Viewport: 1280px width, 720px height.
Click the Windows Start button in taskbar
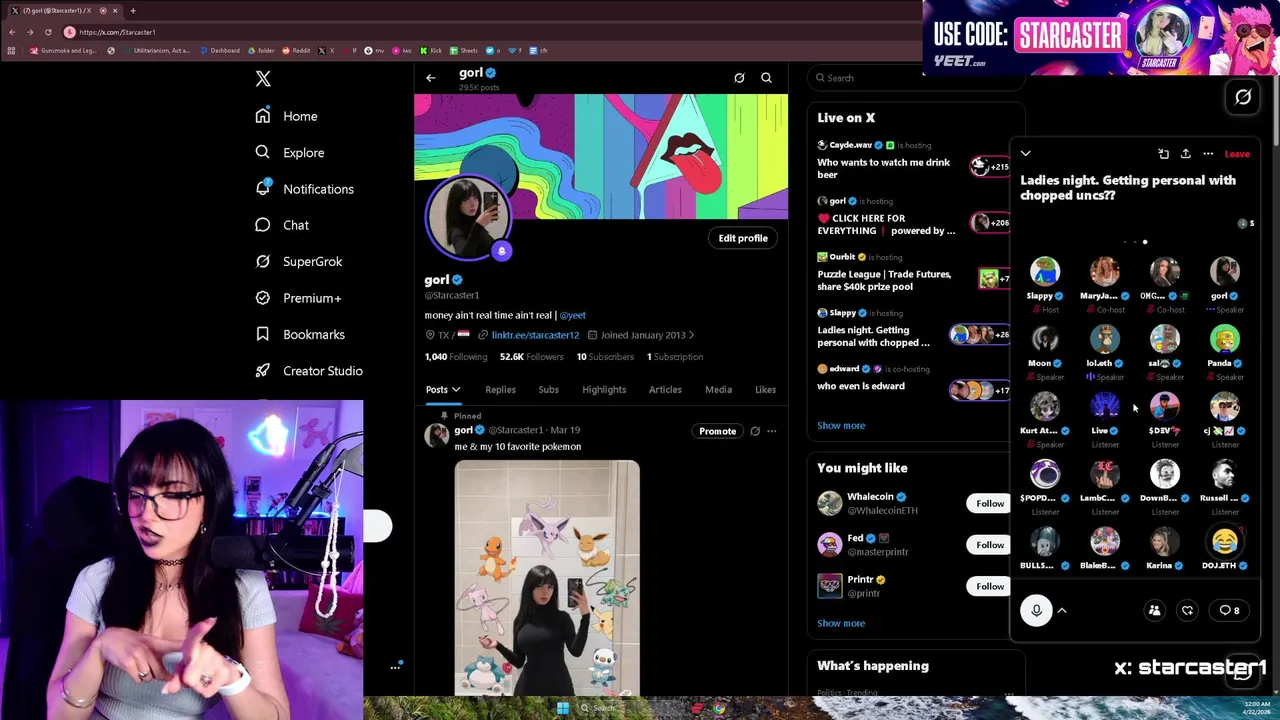(x=562, y=708)
